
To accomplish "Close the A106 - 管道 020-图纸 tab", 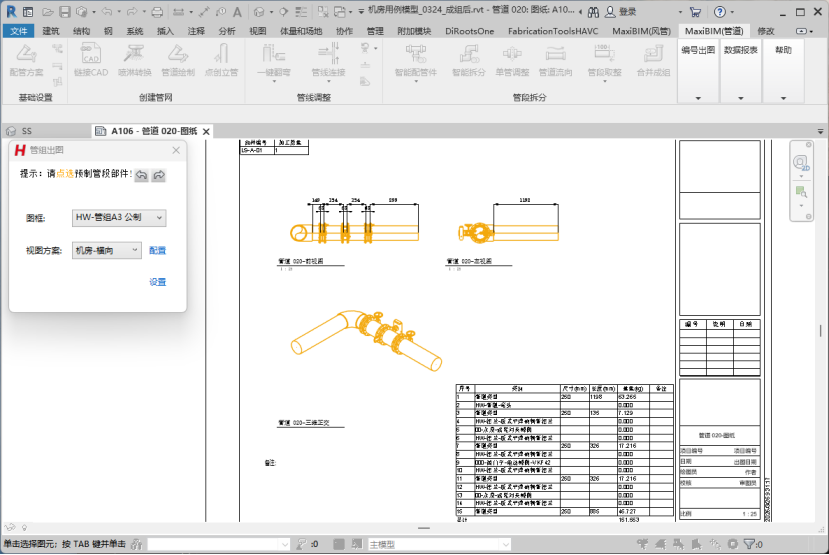I will coord(206,132).
